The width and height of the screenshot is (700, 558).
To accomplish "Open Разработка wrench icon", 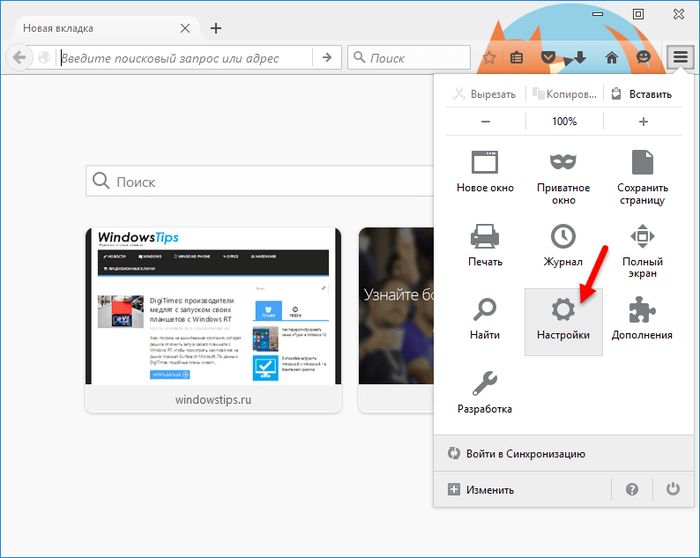I will (x=485, y=384).
